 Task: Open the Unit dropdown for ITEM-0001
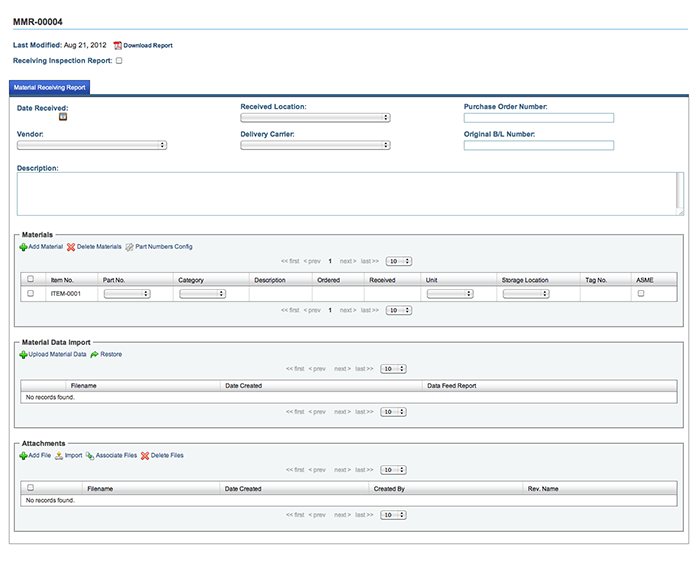click(x=450, y=294)
